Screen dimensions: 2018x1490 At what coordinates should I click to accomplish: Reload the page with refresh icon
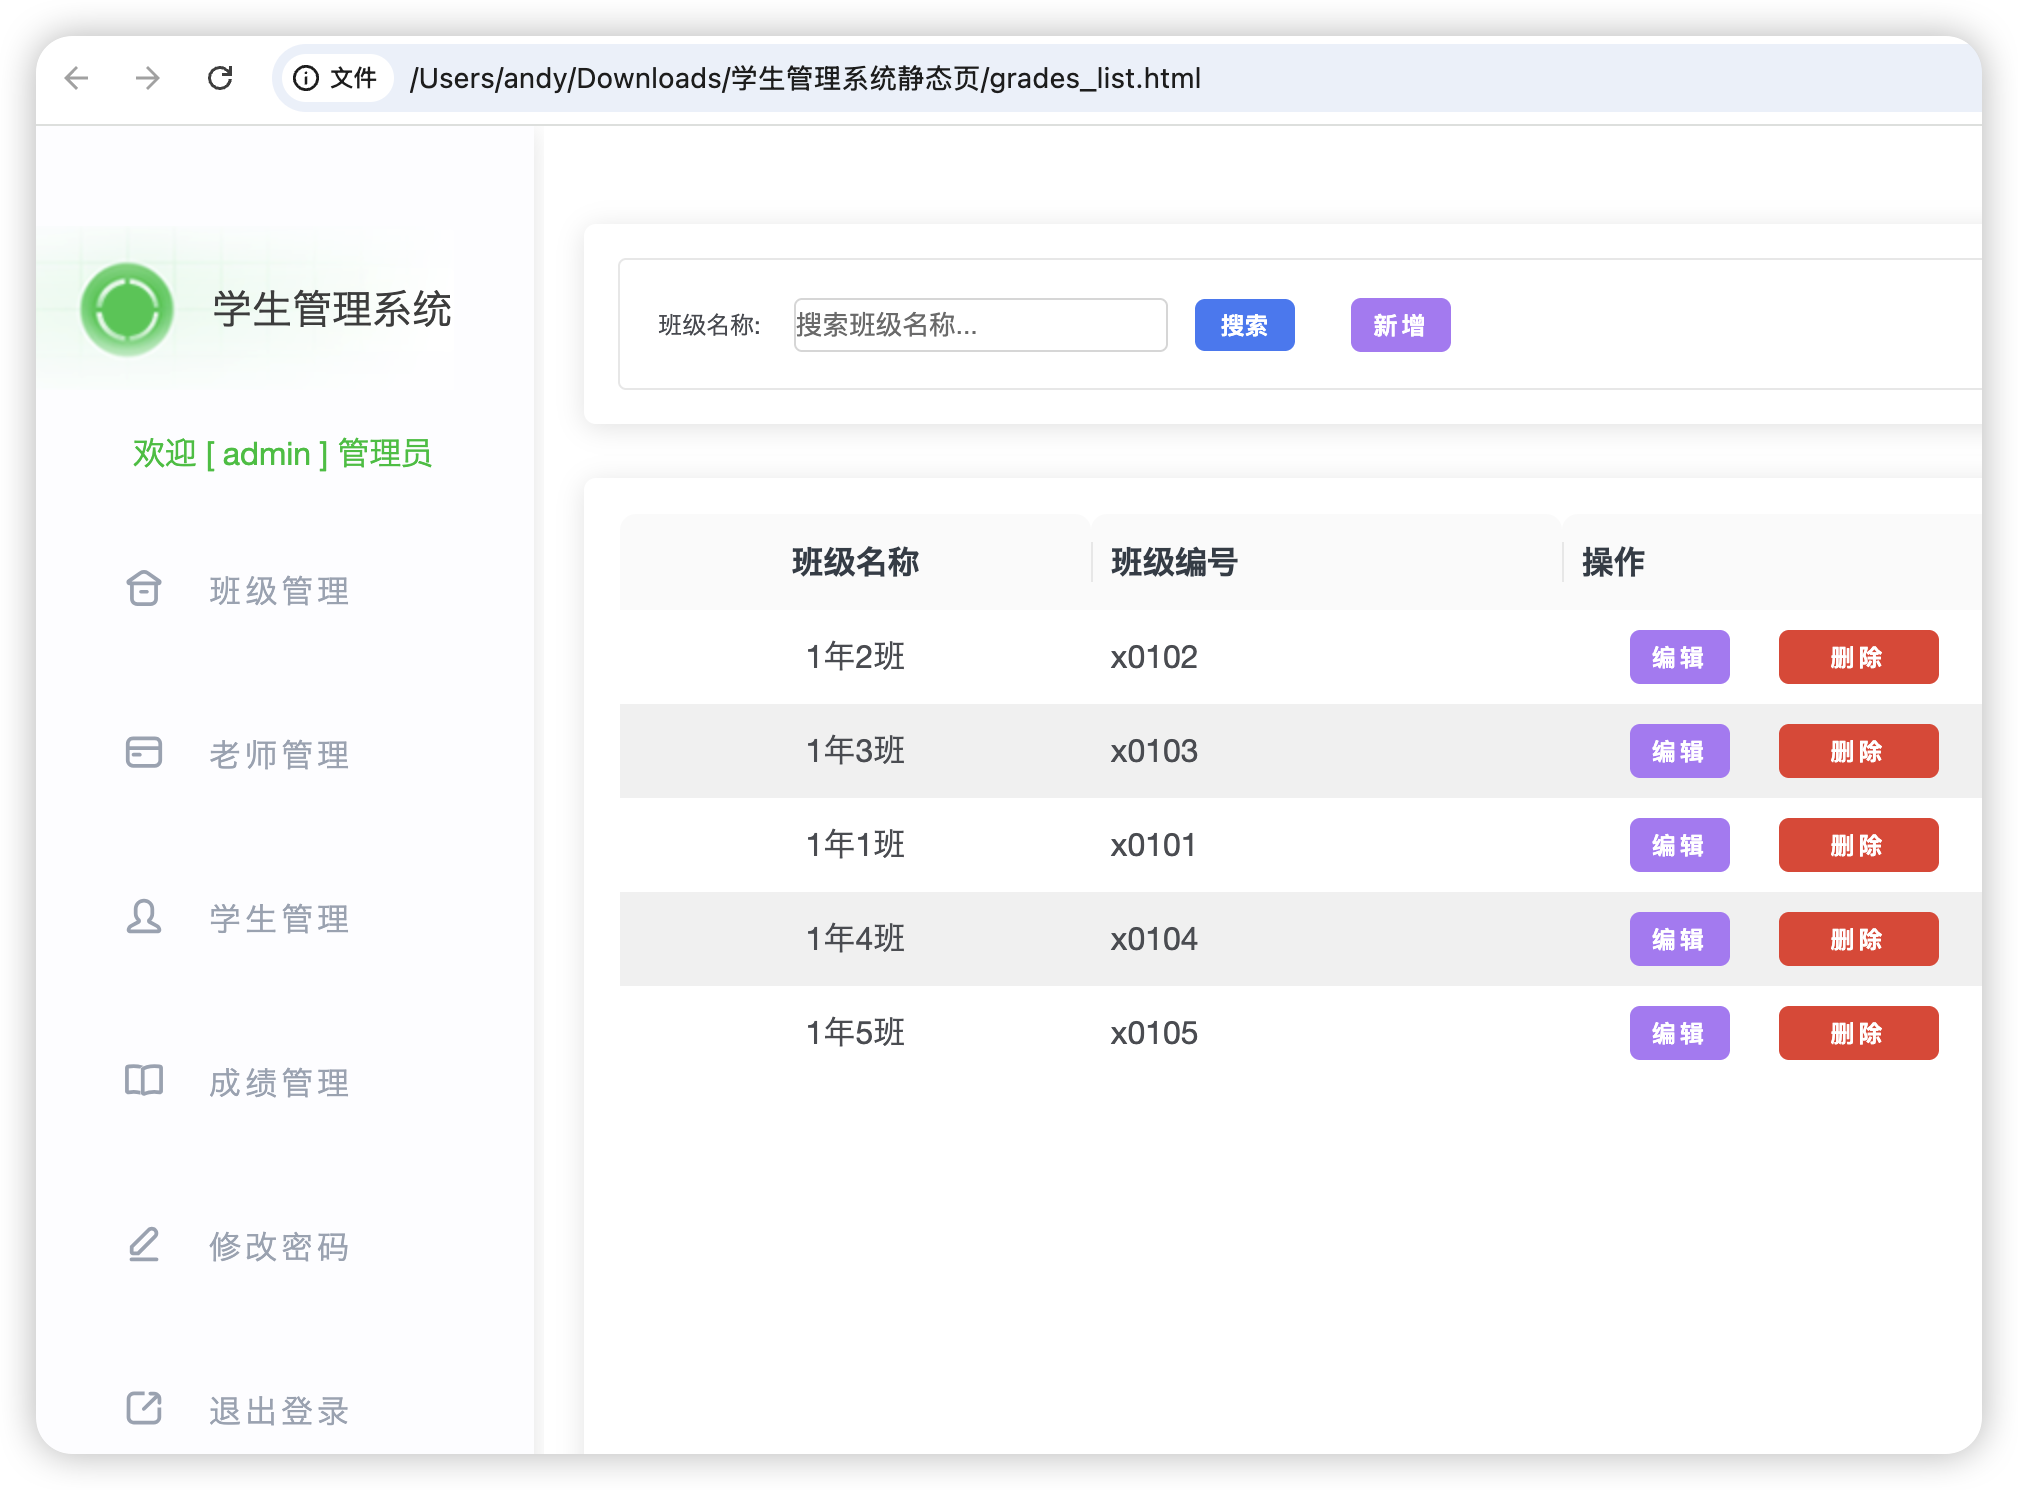coord(220,78)
